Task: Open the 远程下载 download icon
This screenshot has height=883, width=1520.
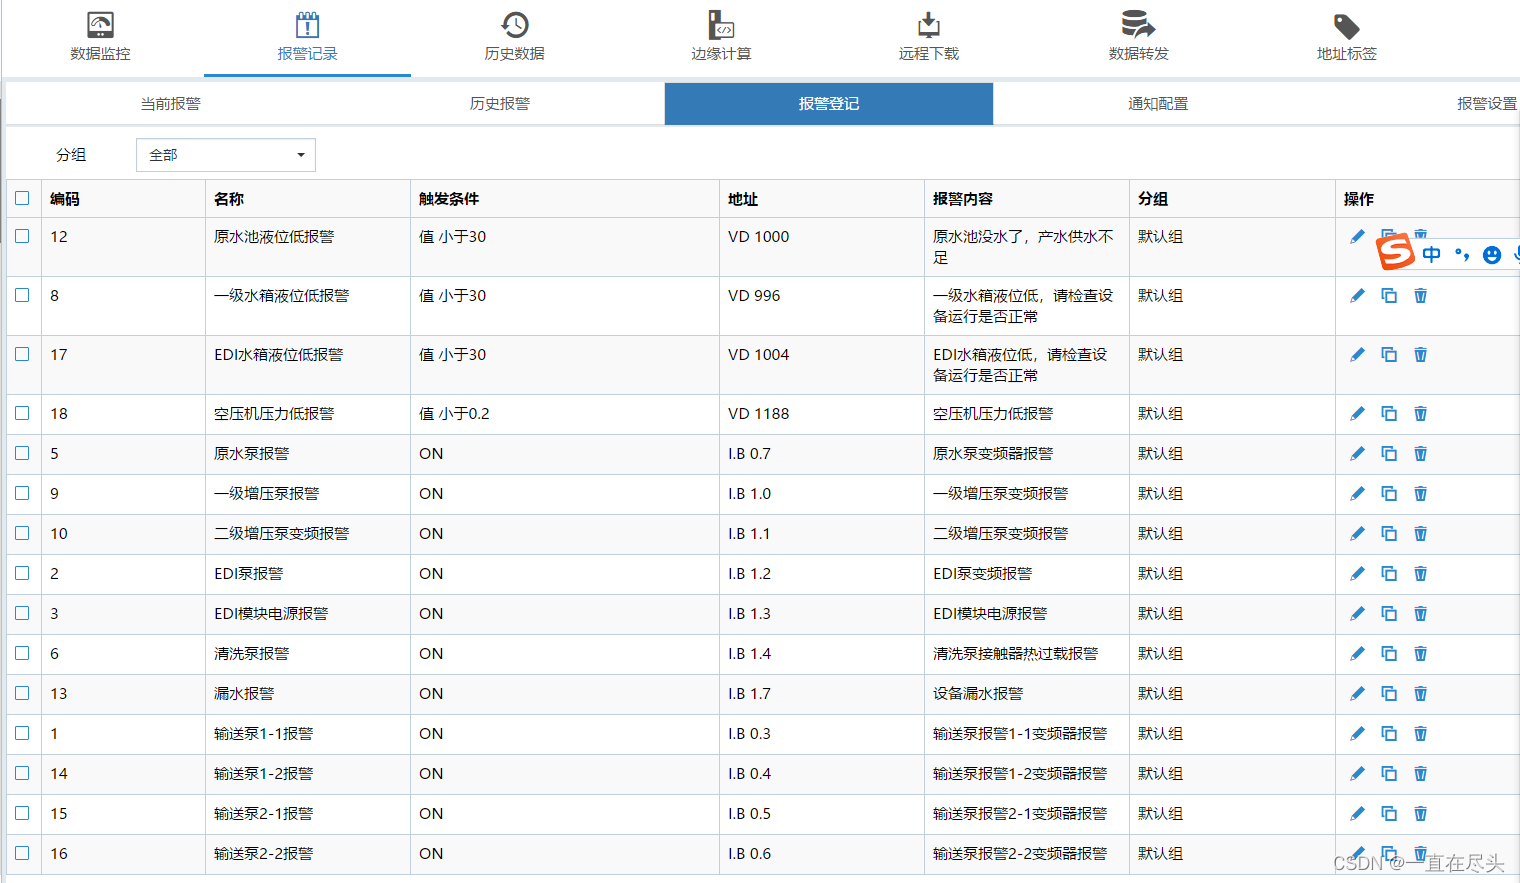Action: tap(929, 25)
